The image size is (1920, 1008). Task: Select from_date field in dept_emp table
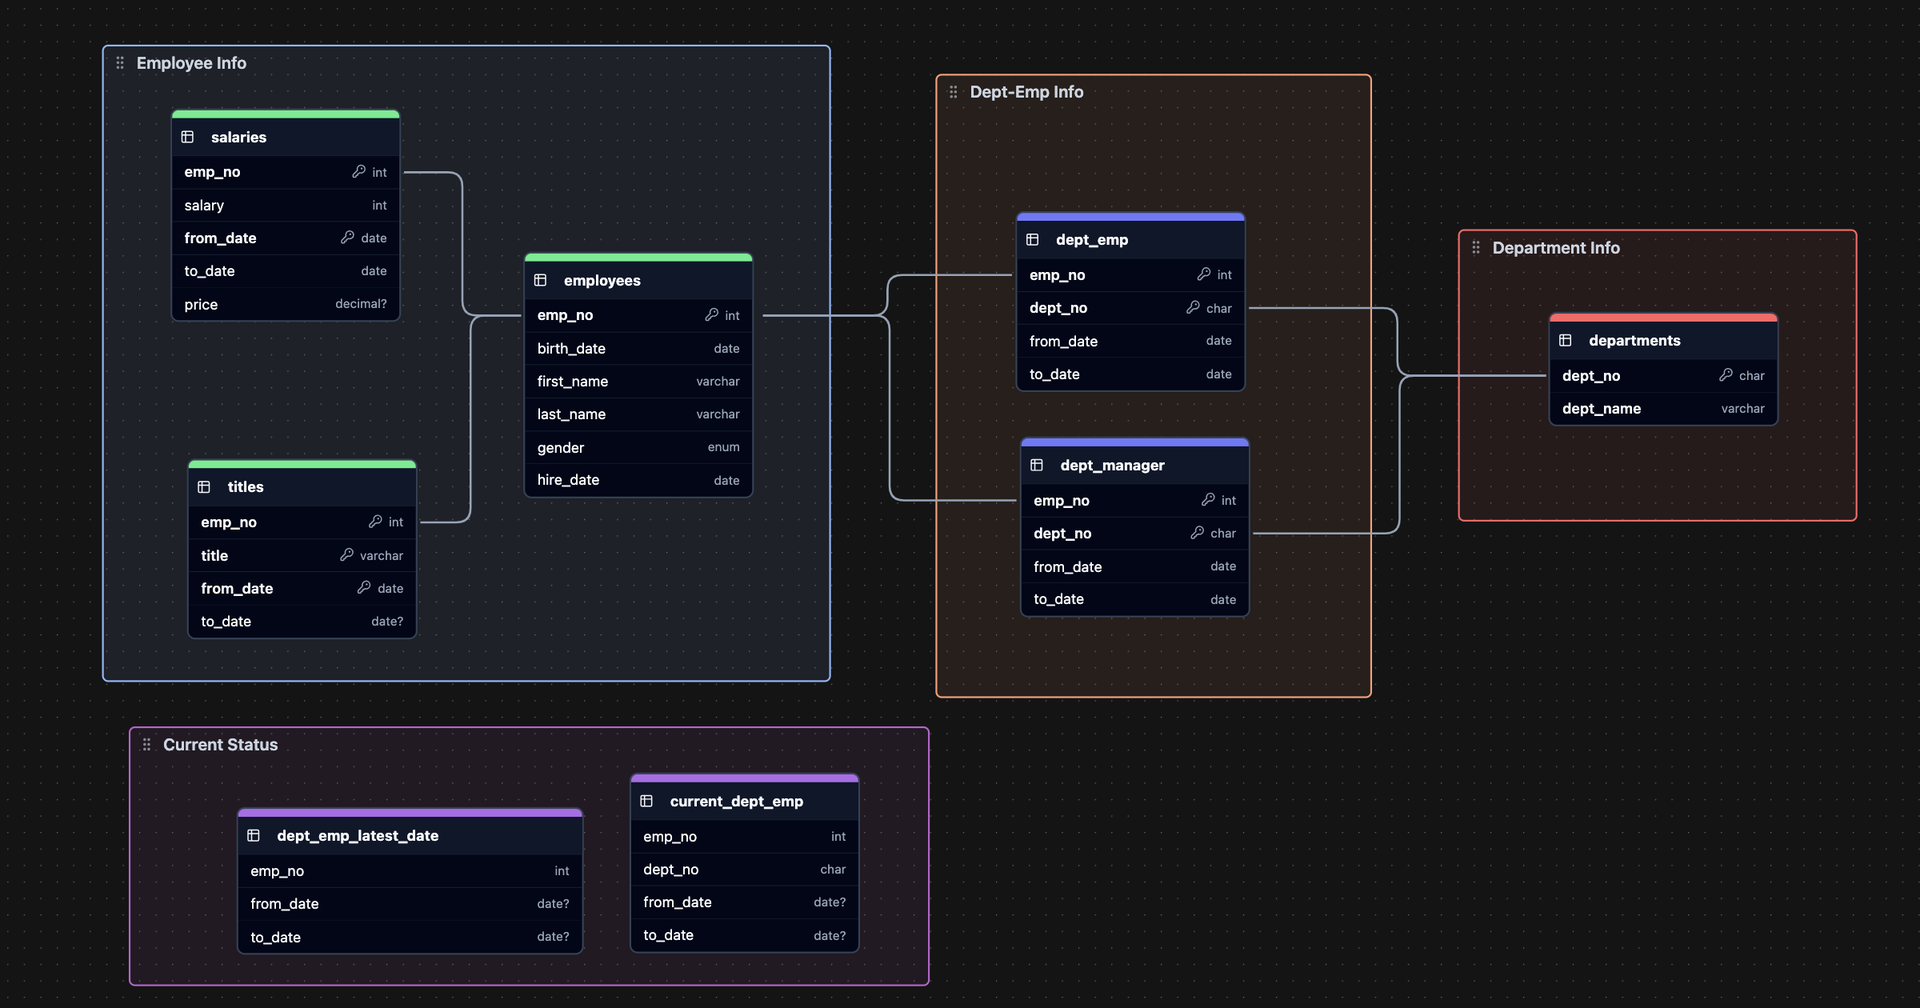pyautogui.click(x=1131, y=341)
